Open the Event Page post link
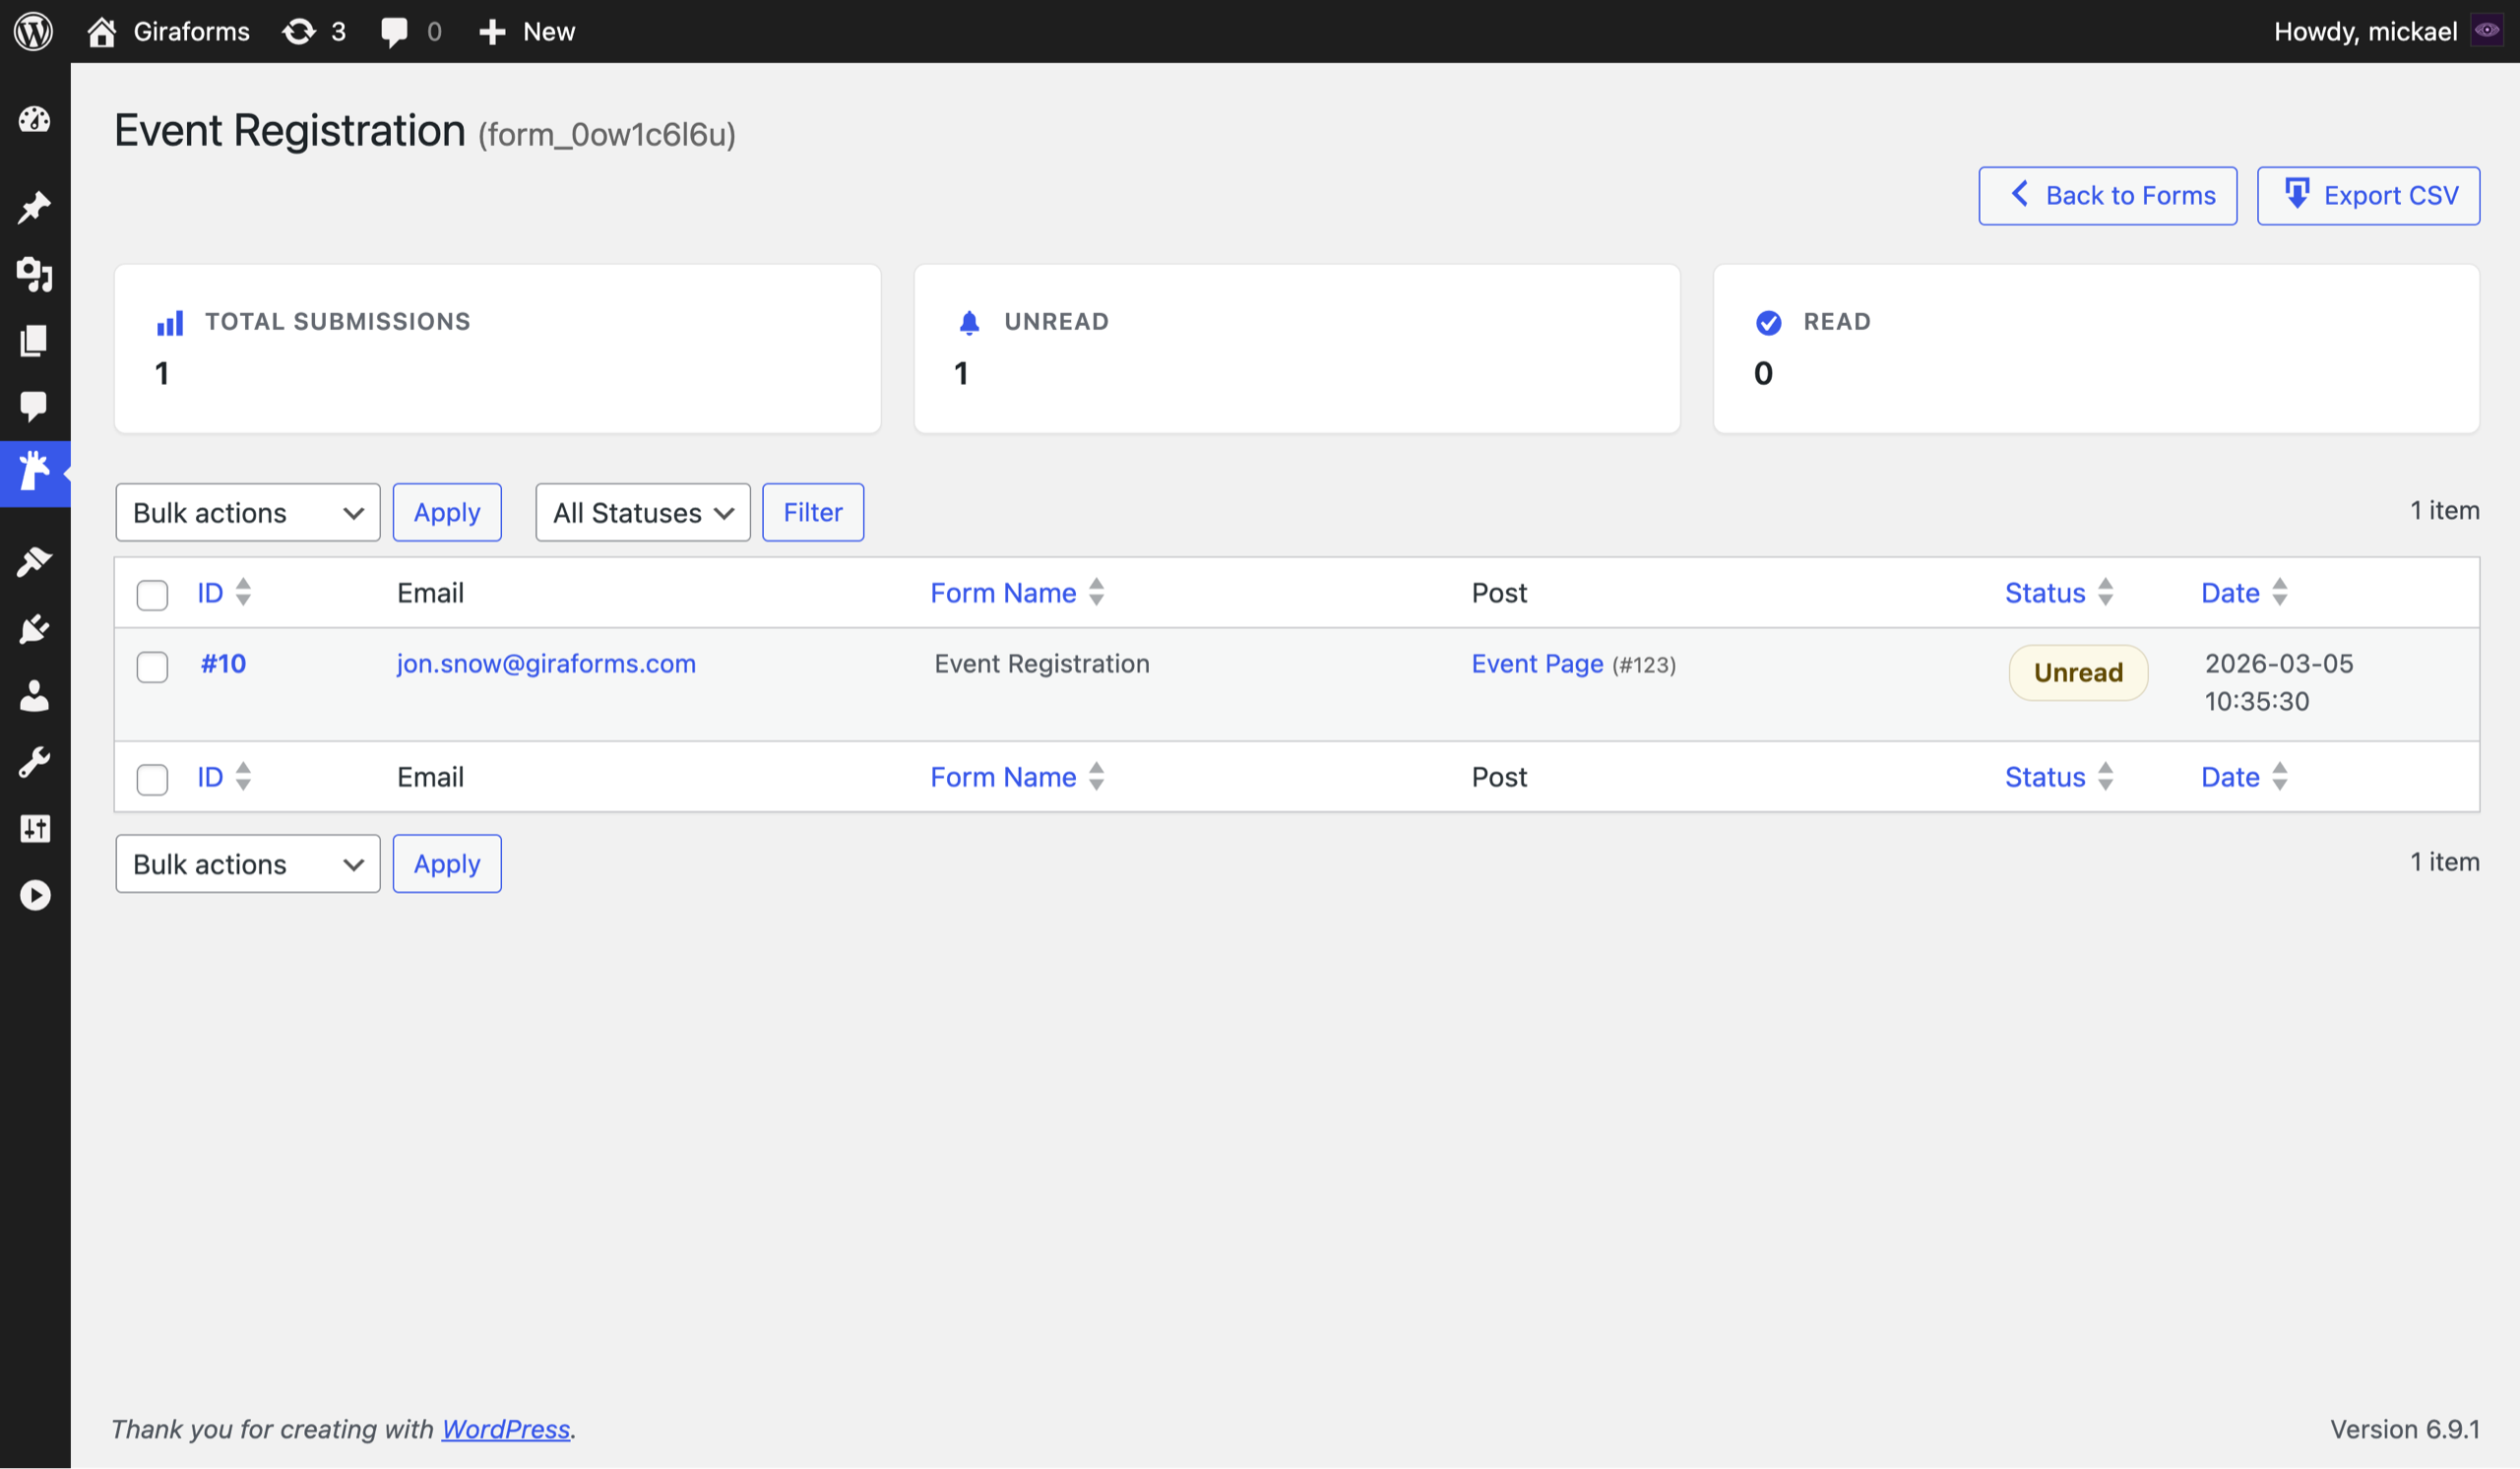 click(1537, 664)
